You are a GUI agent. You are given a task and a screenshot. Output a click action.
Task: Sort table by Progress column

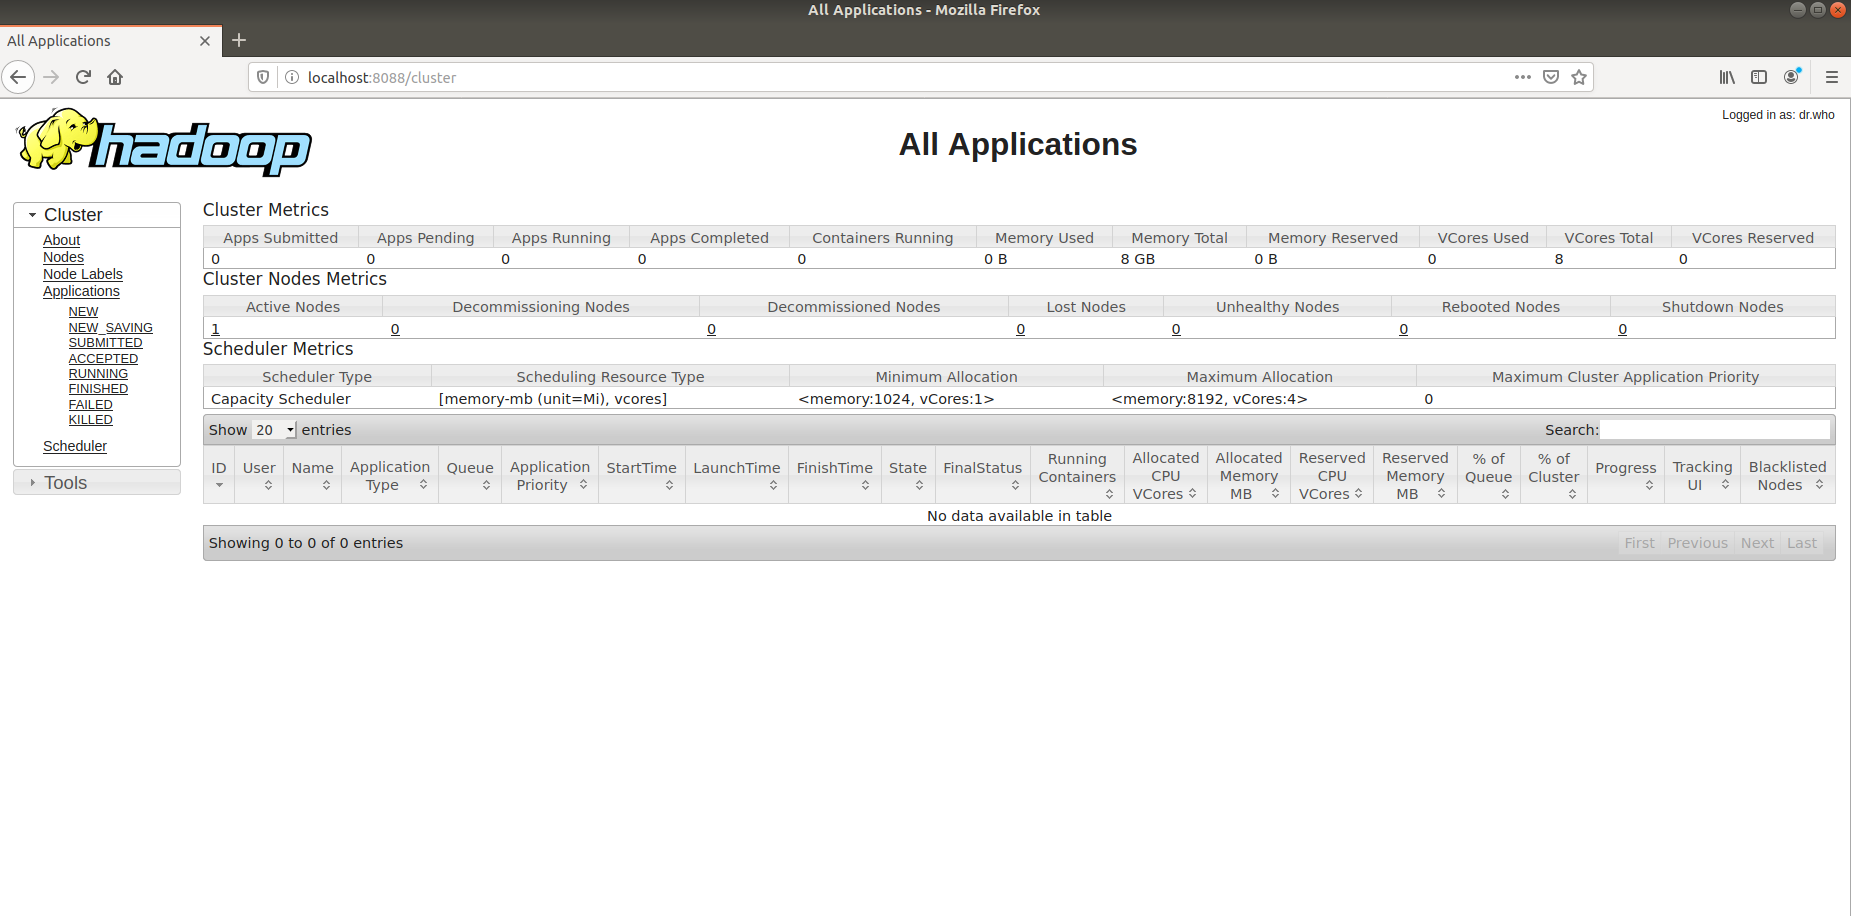[1626, 475]
